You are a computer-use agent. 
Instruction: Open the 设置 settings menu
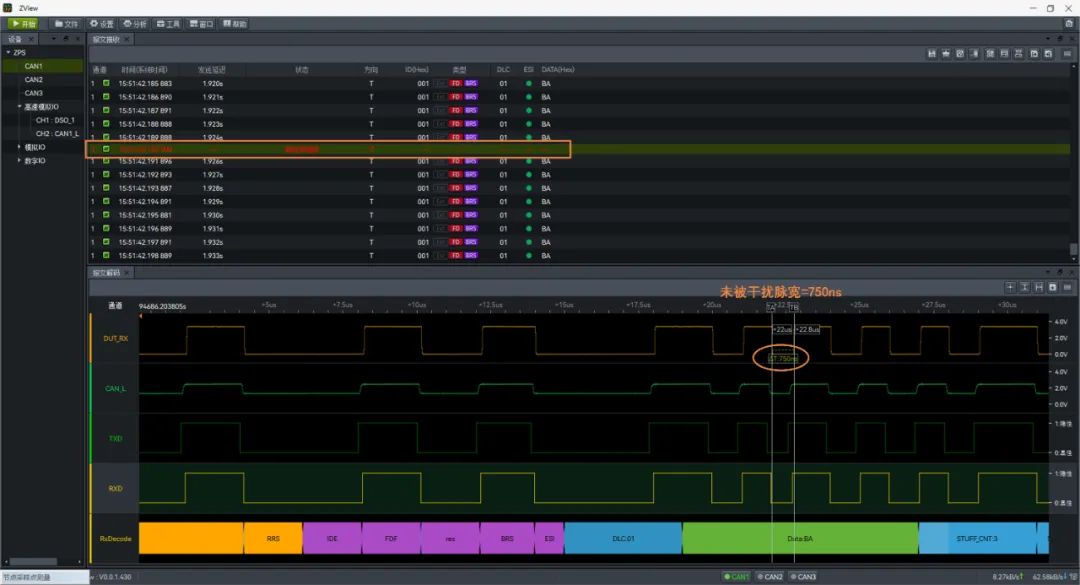coord(101,23)
